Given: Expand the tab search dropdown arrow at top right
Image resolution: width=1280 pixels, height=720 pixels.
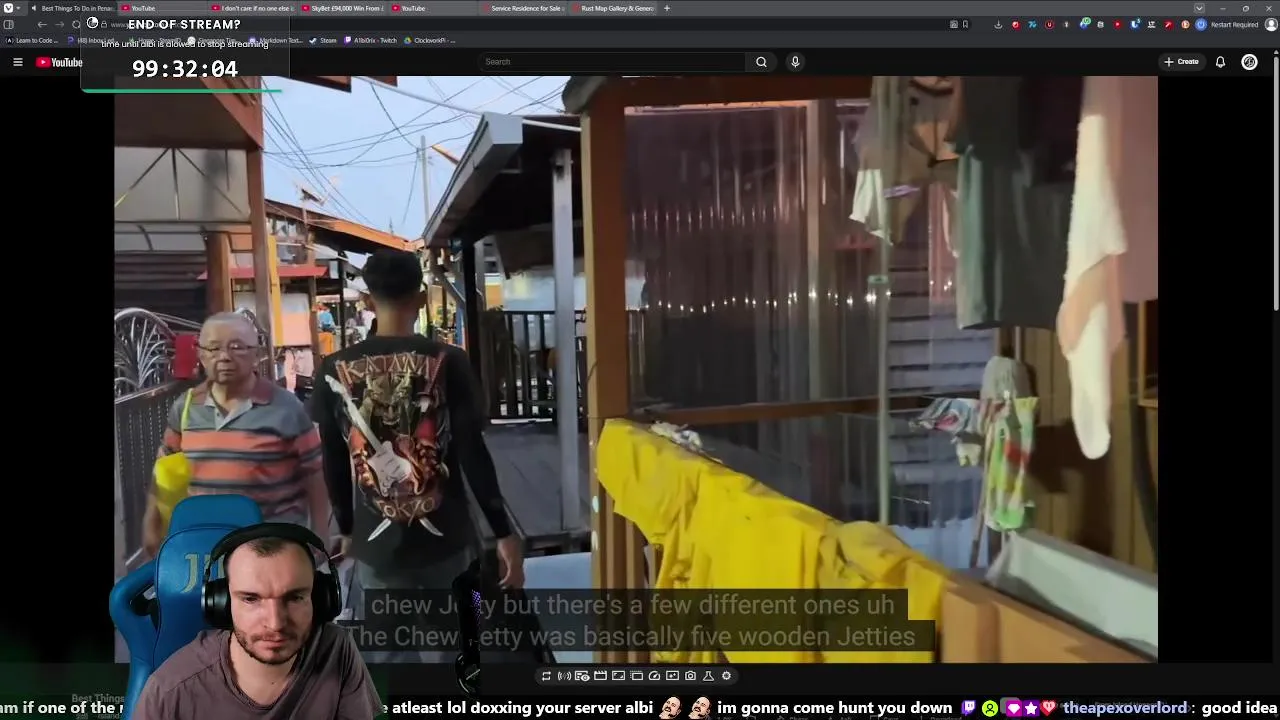Looking at the screenshot, I should click(1199, 8).
